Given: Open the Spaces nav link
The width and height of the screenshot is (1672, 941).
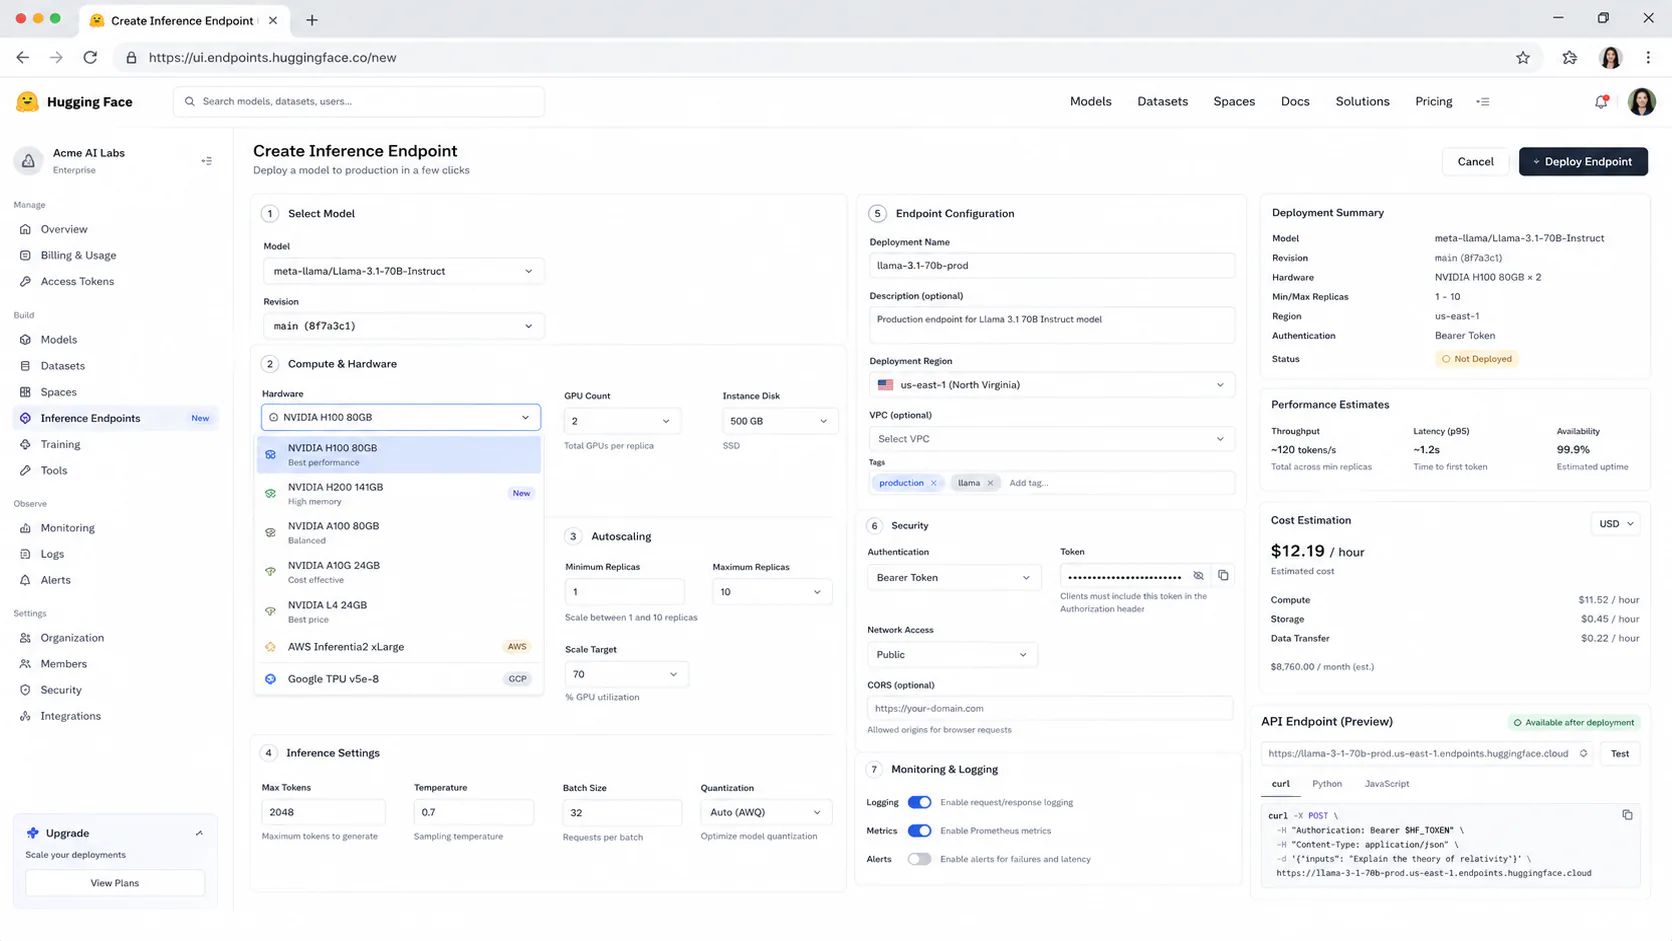Looking at the screenshot, I should point(1234,102).
